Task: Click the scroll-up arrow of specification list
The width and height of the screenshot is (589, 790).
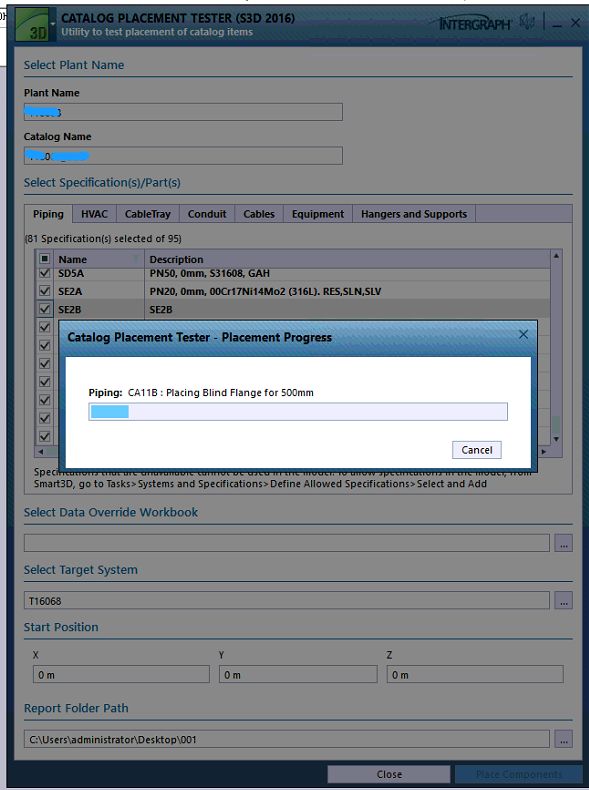Action: 556,256
